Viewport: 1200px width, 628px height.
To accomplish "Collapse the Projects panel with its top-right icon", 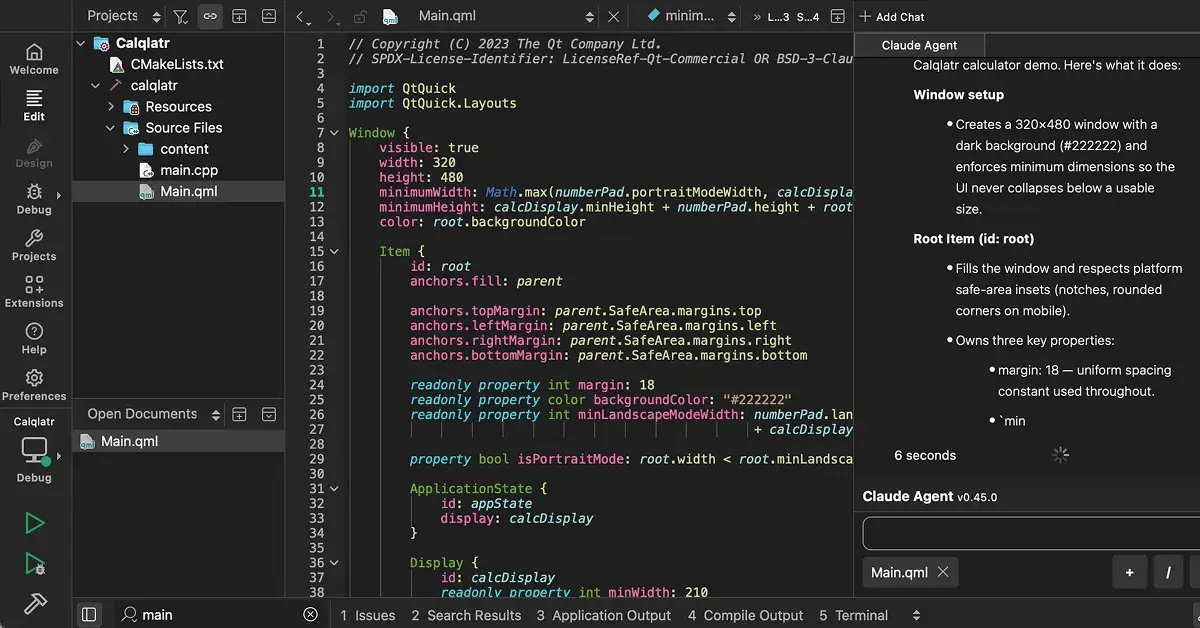I will click(269, 16).
